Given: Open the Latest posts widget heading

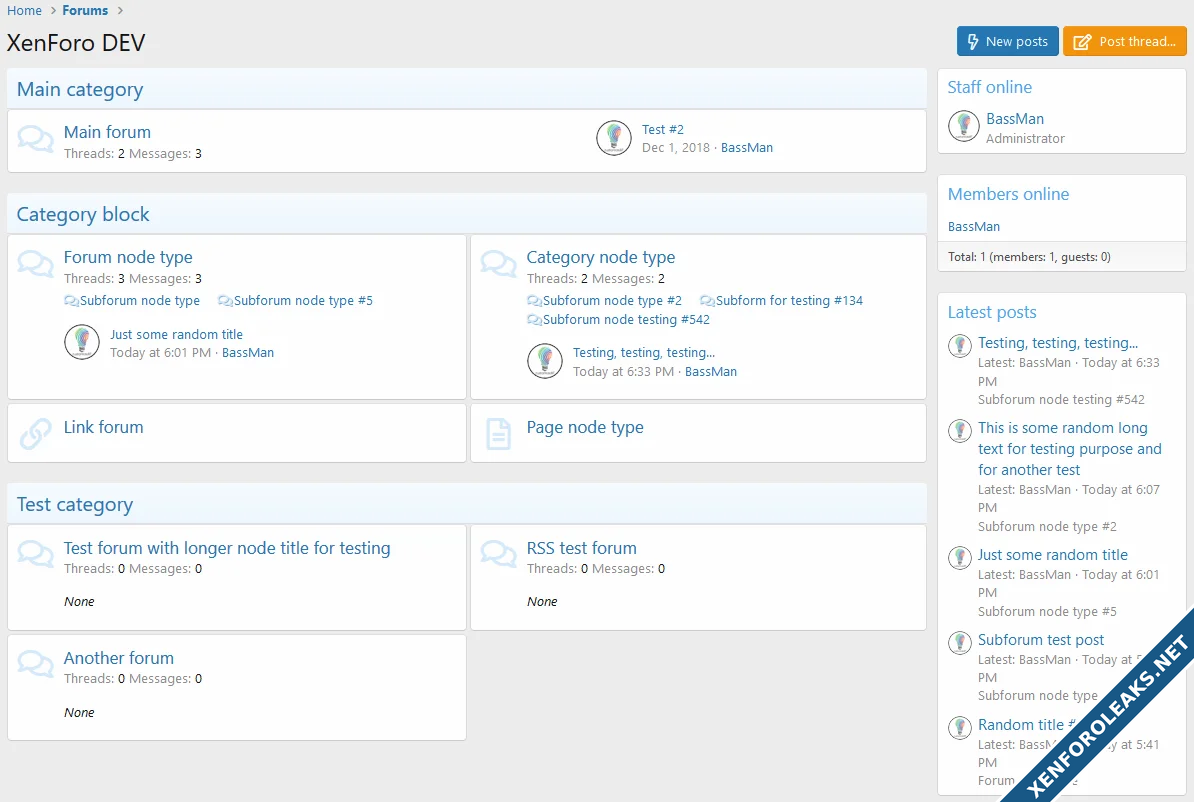Looking at the screenshot, I should pyautogui.click(x=992, y=312).
